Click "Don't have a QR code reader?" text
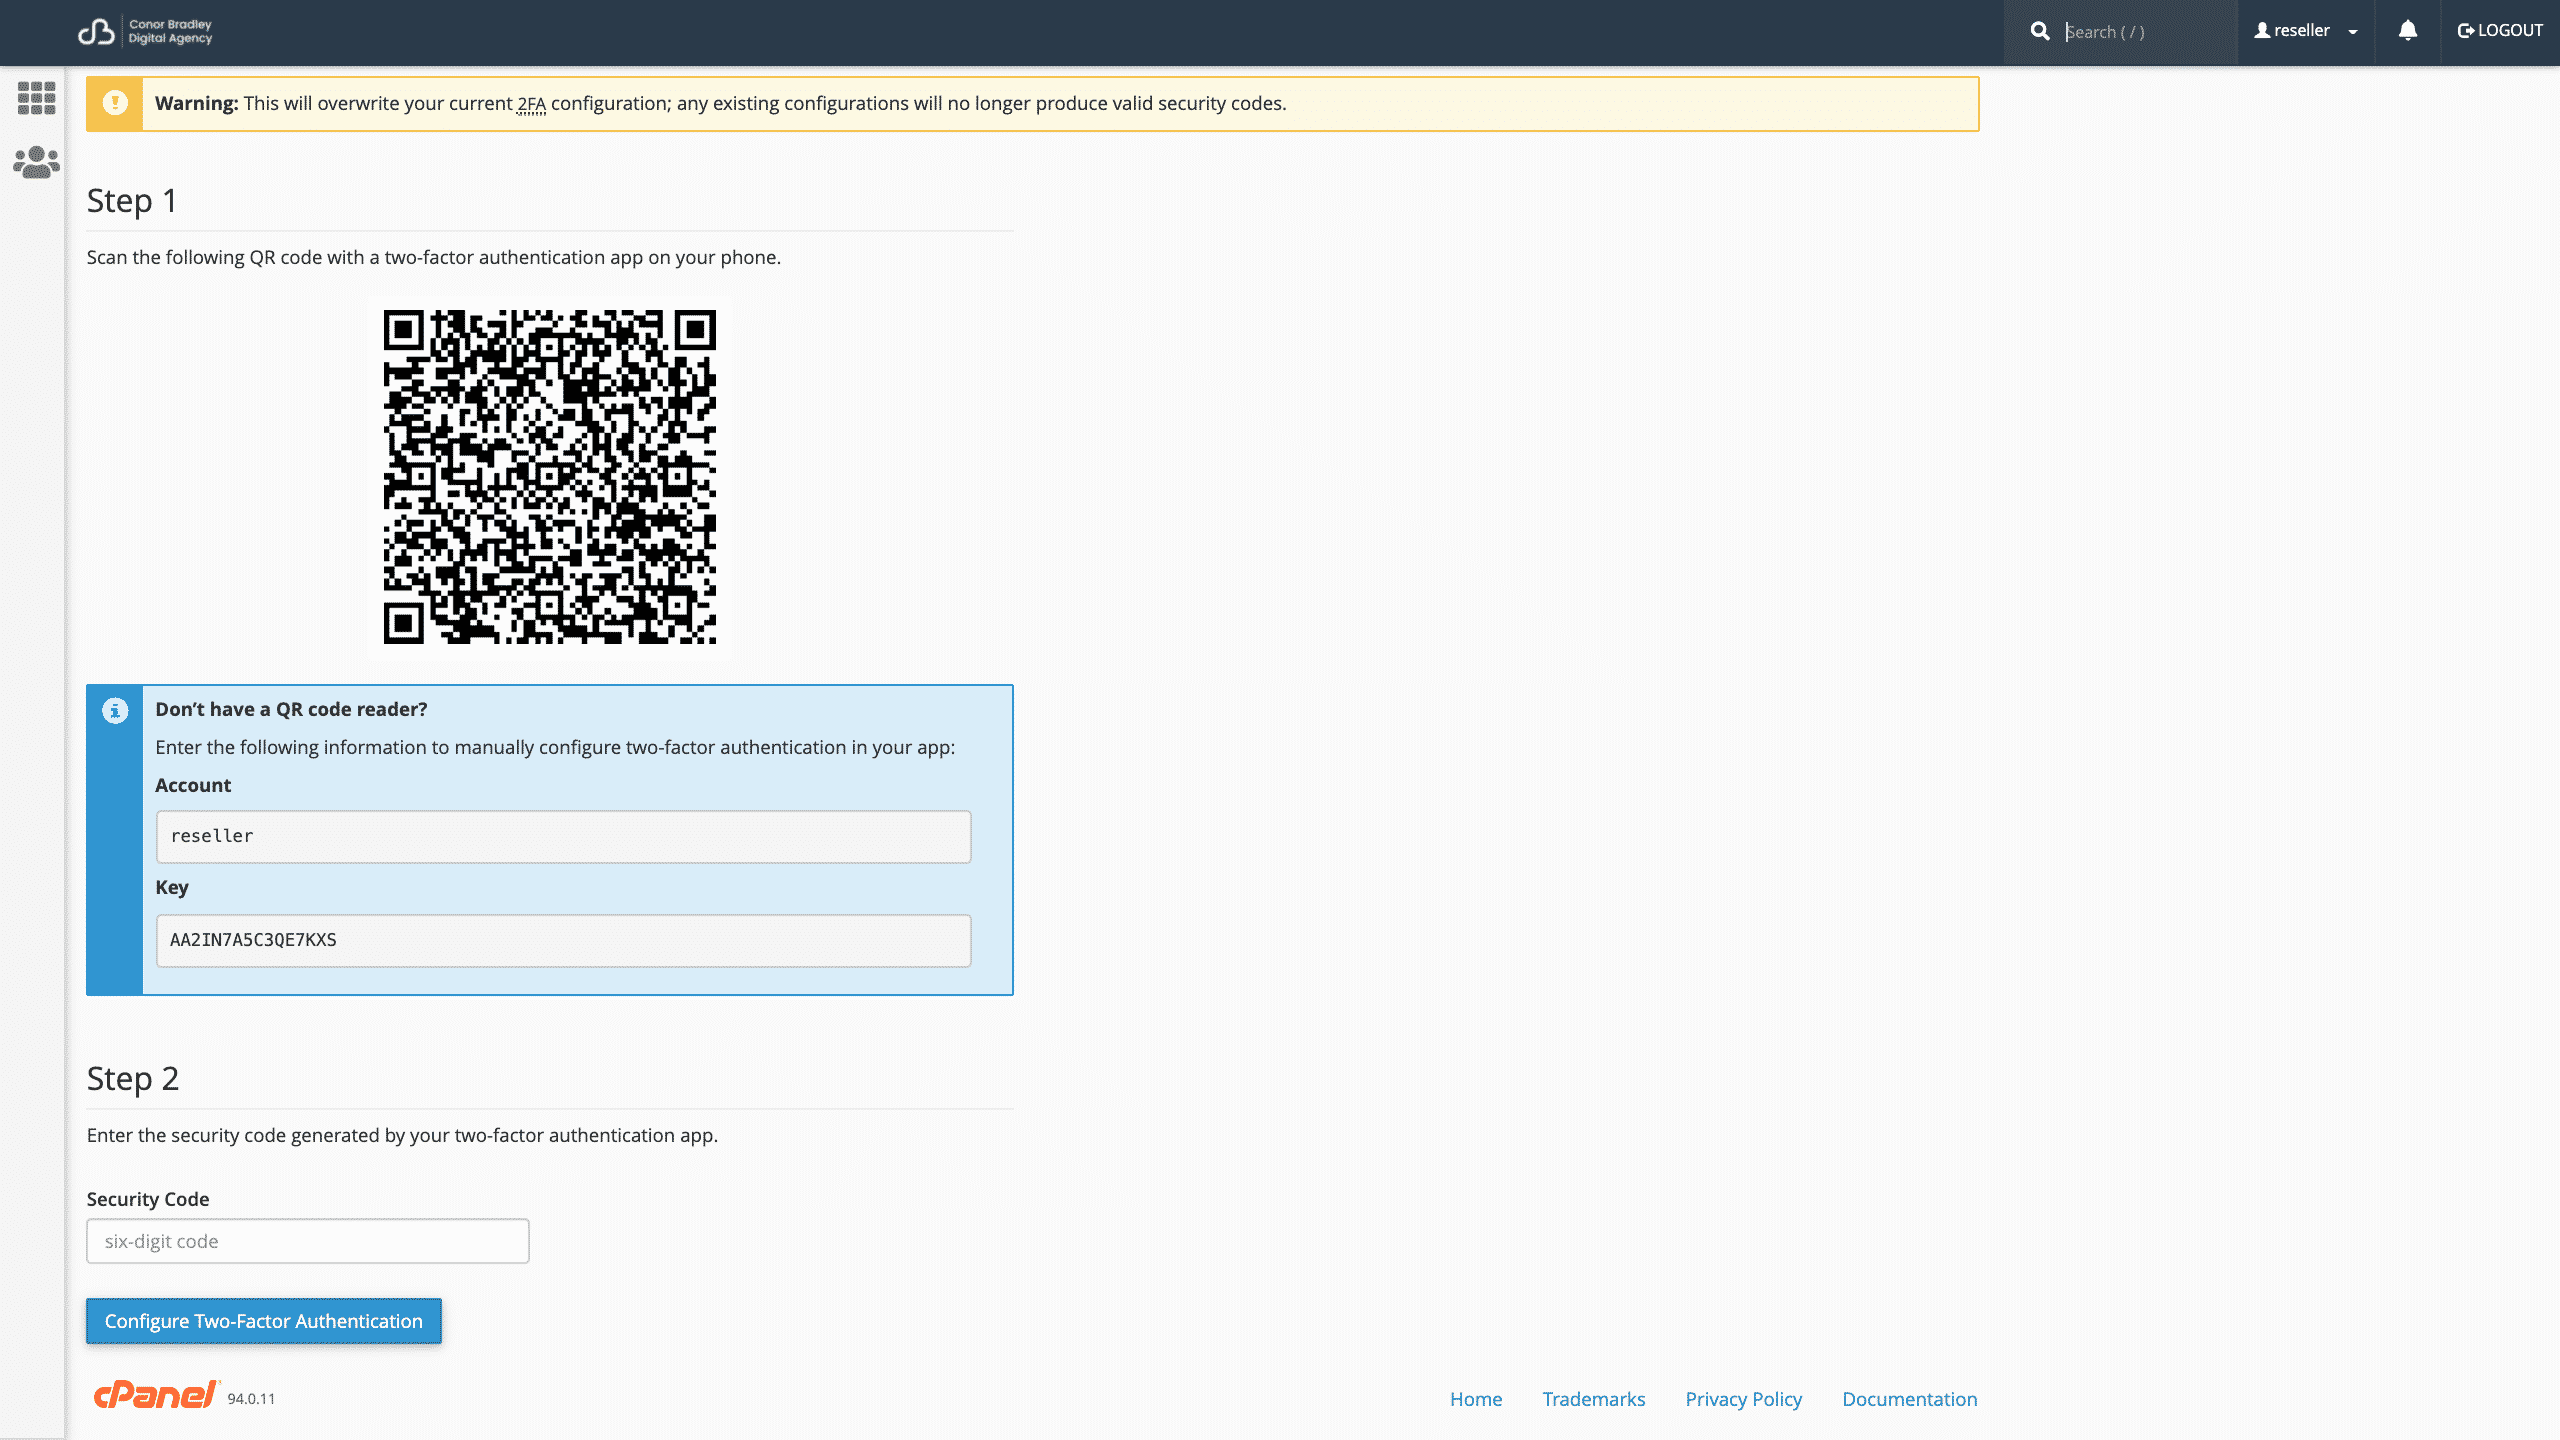 pos(291,709)
